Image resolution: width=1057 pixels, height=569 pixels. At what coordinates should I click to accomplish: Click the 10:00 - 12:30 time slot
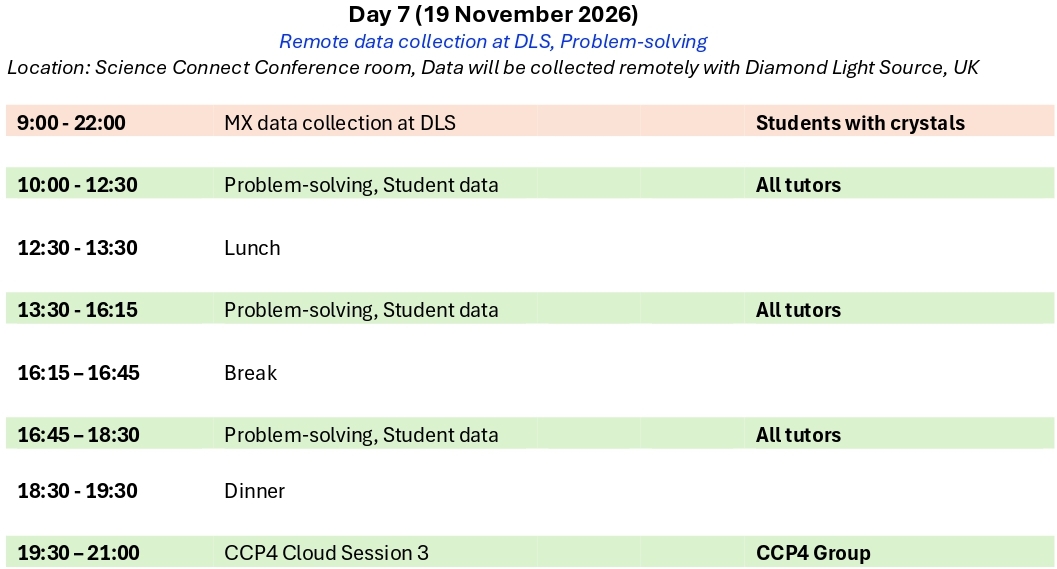click(78, 185)
